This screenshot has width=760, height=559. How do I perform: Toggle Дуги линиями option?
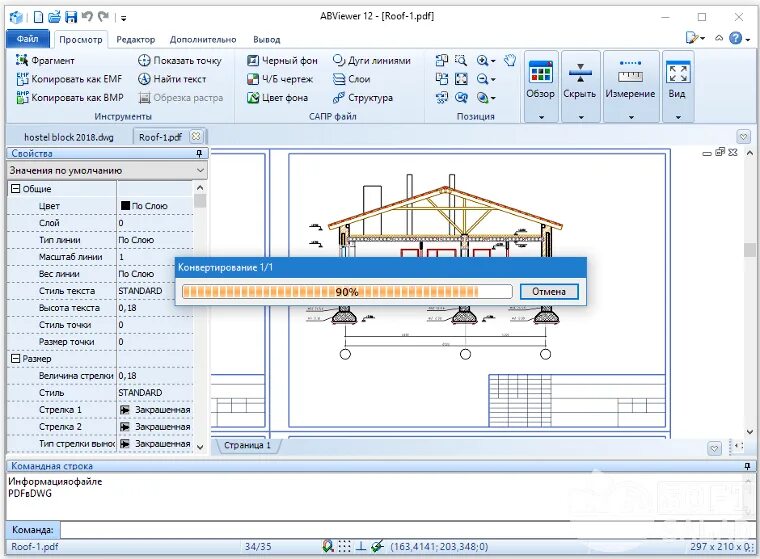[x=372, y=60]
